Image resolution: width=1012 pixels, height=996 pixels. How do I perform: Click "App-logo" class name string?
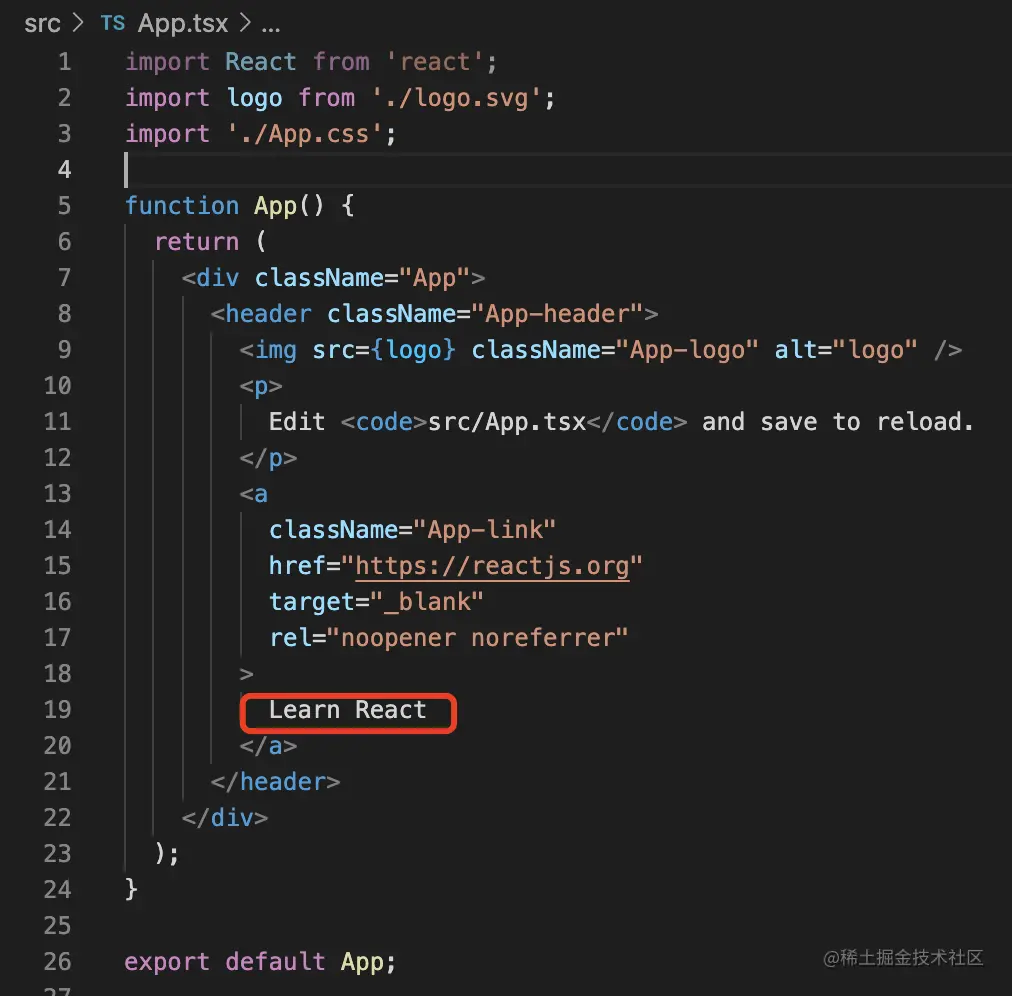tap(687, 350)
